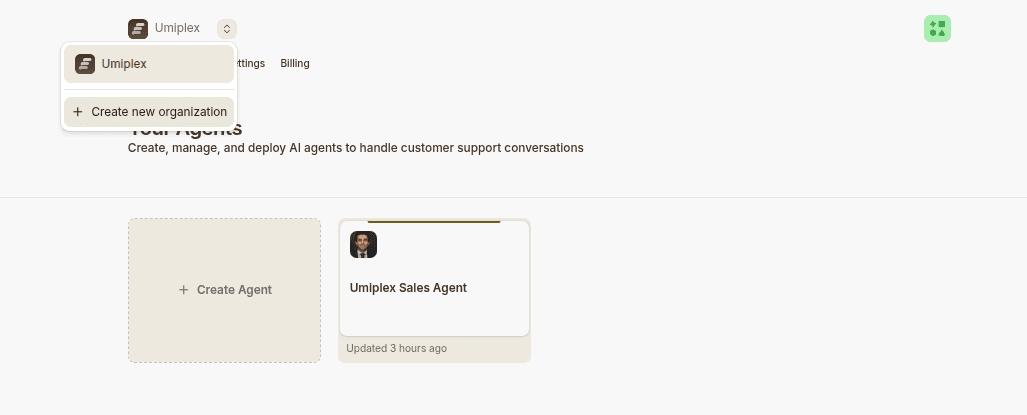The width and height of the screenshot is (1027, 415).
Task: Toggle the organization switcher chevron button
Action: tap(227, 29)
